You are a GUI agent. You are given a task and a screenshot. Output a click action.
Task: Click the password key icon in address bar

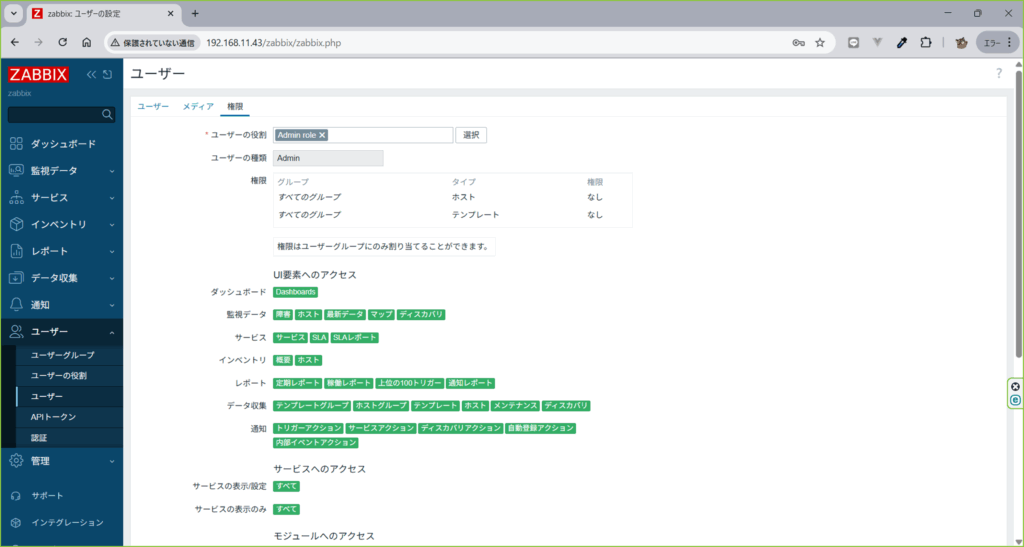(x=798, y=43)
